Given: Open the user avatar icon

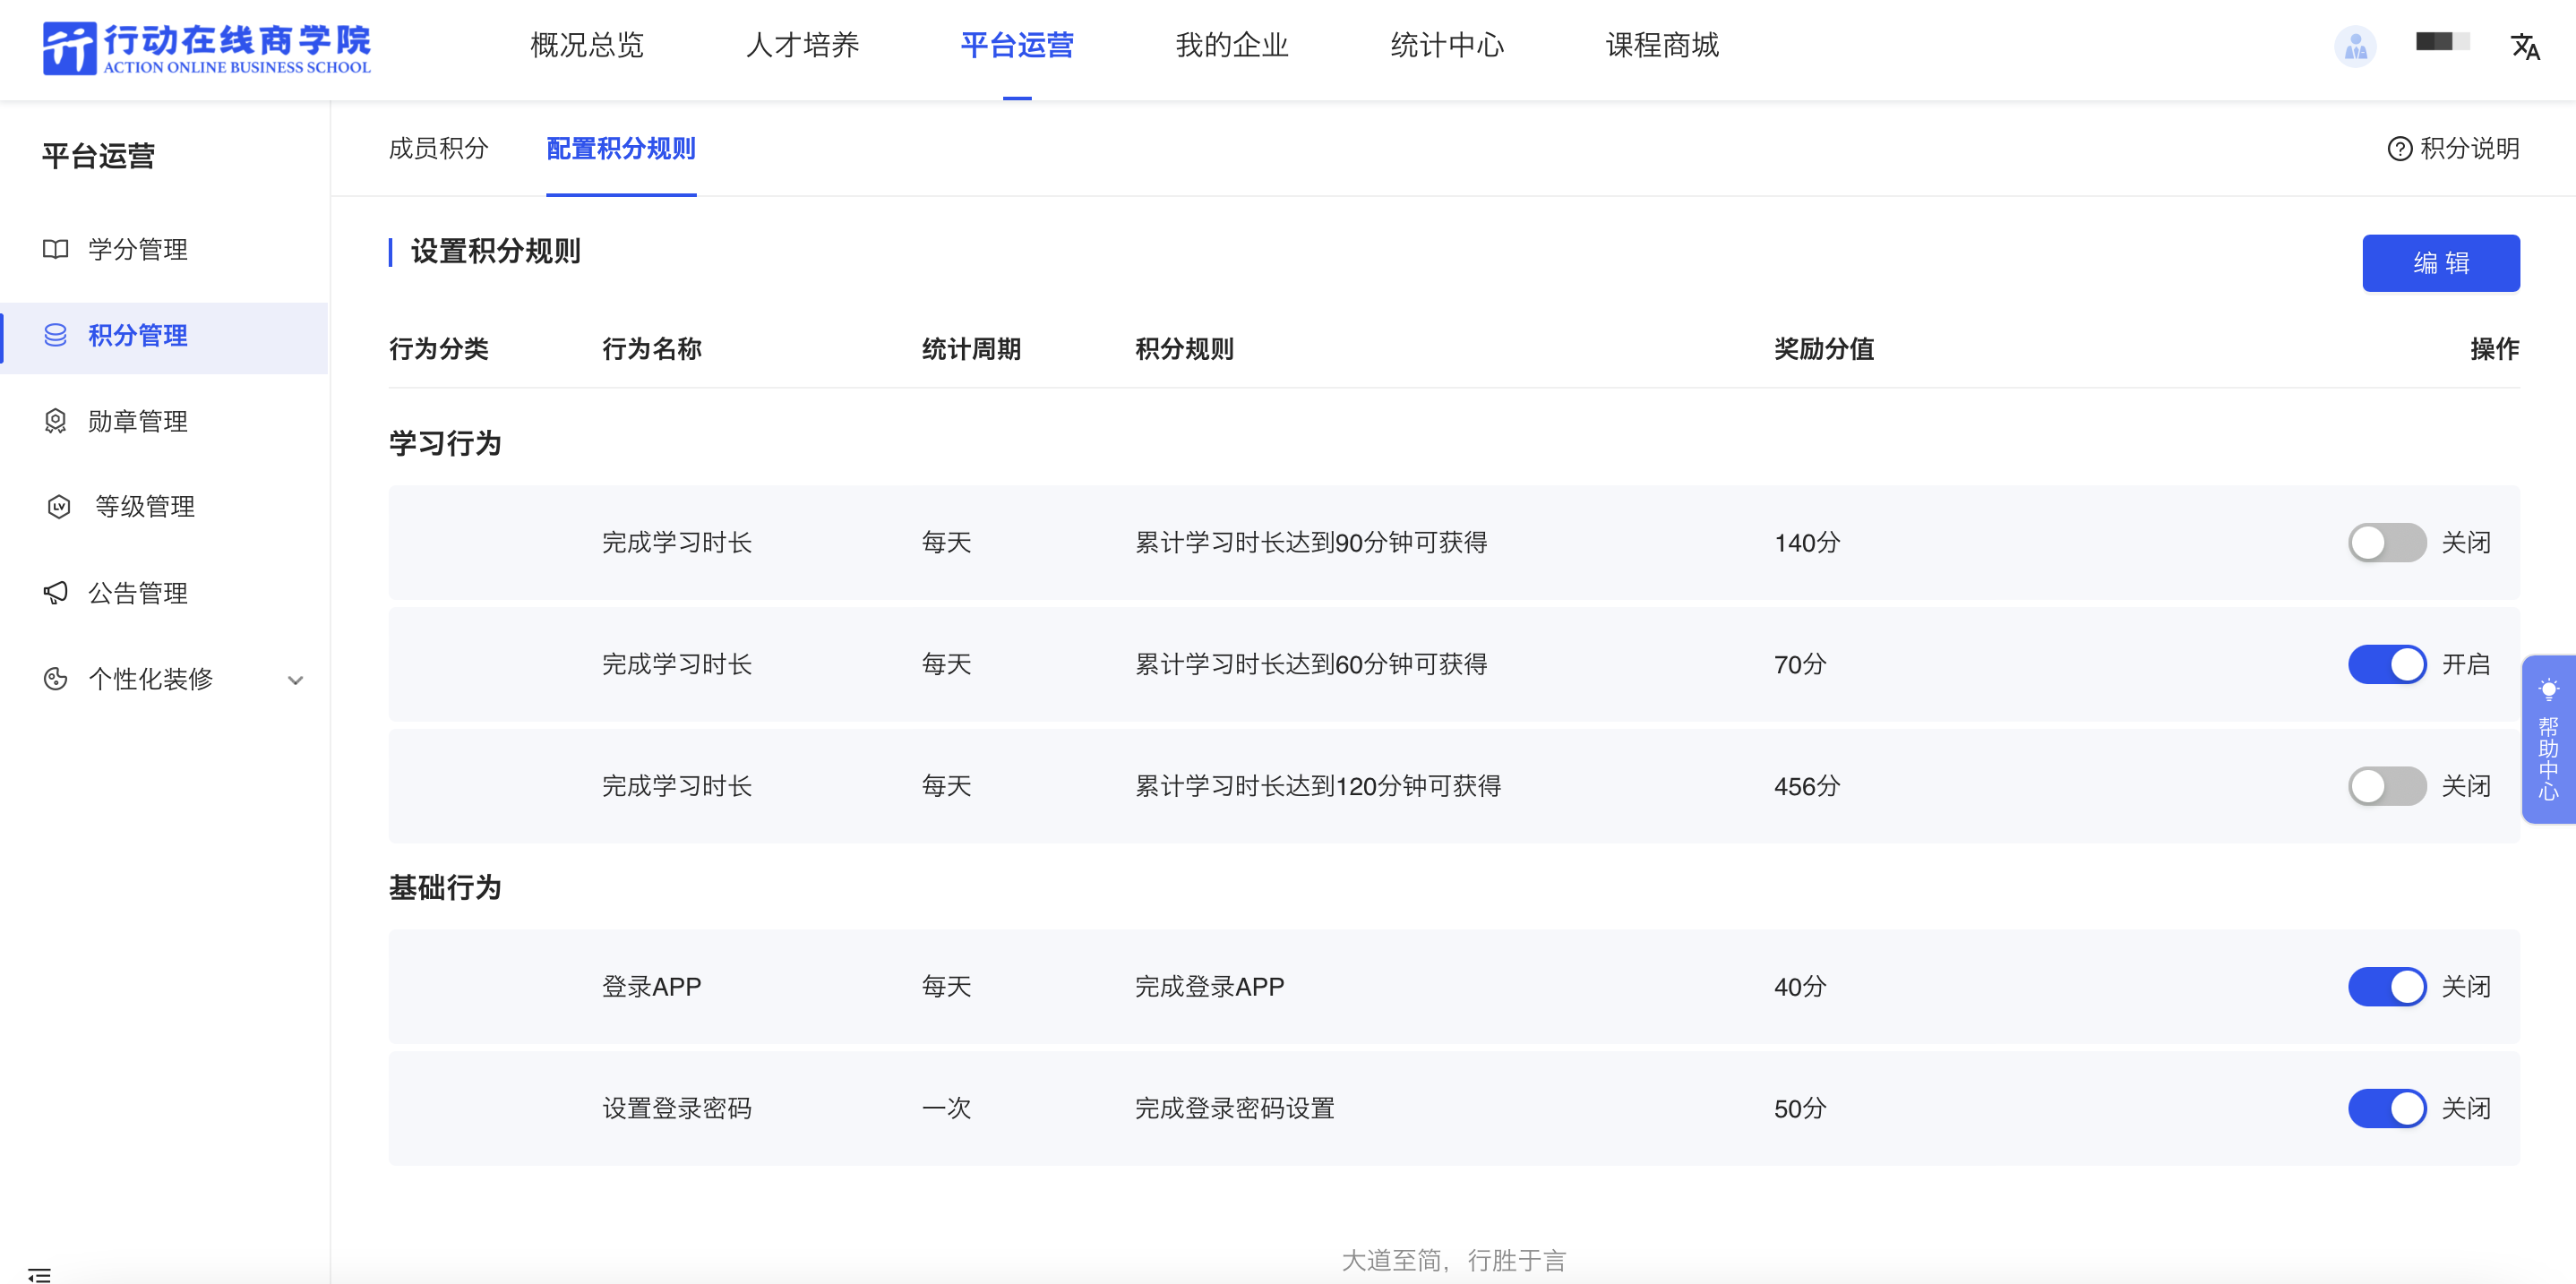Looking at the screenshot, I should [x=2355, y=46].
